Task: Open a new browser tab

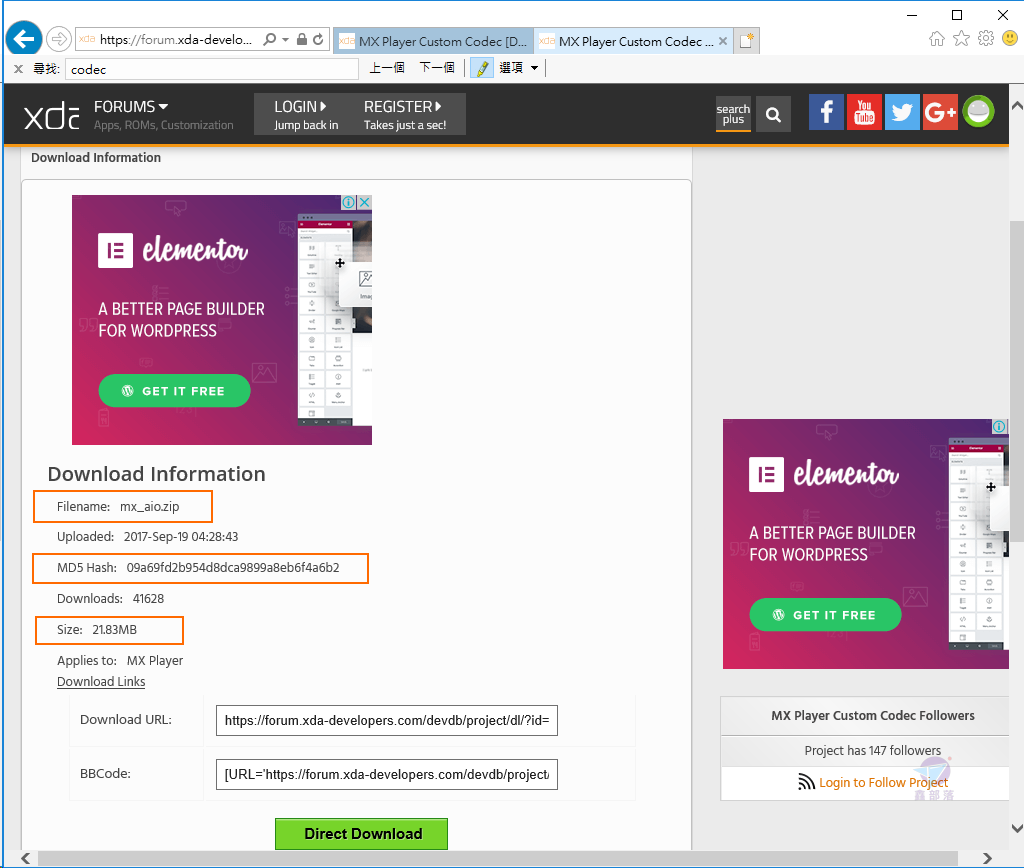Action: [x=746, y=40]
